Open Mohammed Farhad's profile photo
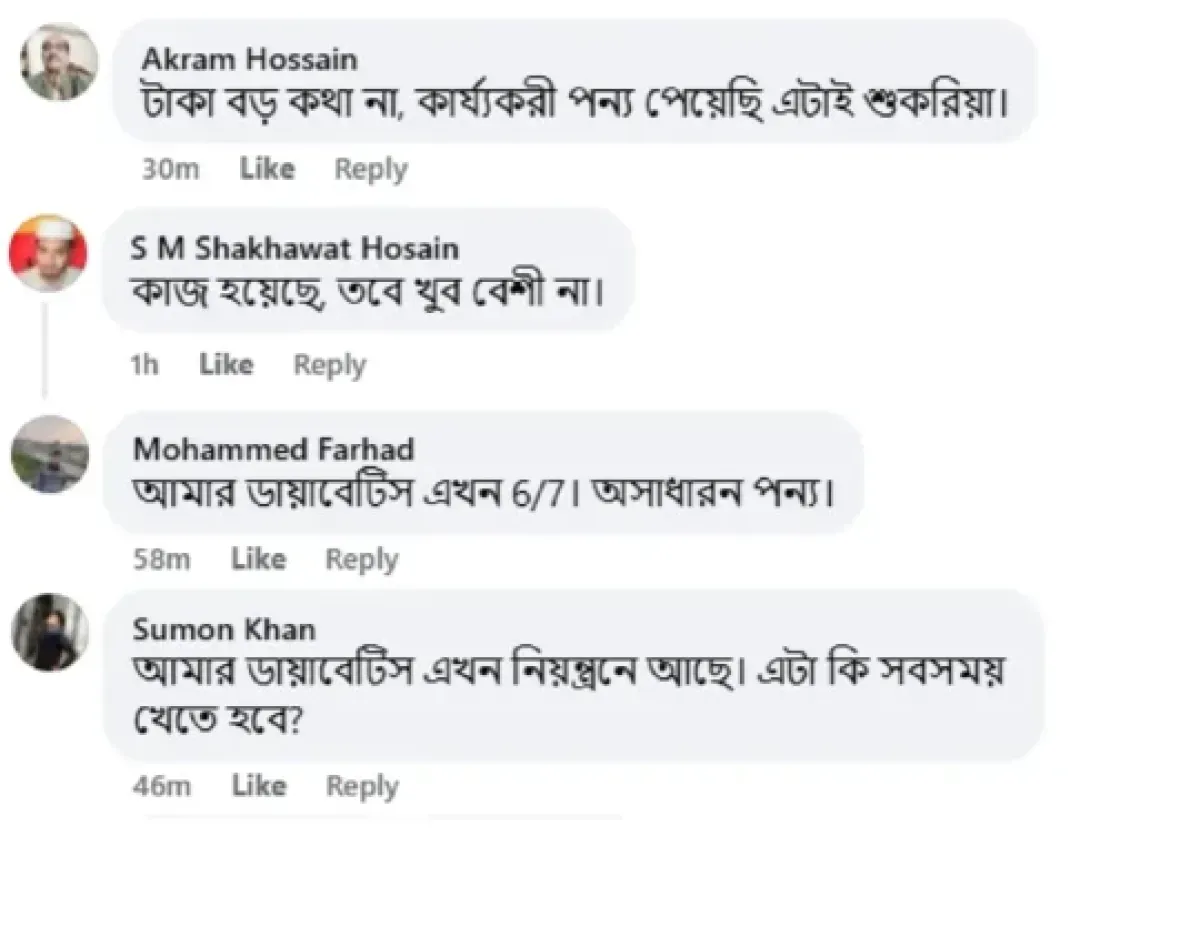Screen dimensions: 1200x937 pyautogui.click(x=50, y=454)
